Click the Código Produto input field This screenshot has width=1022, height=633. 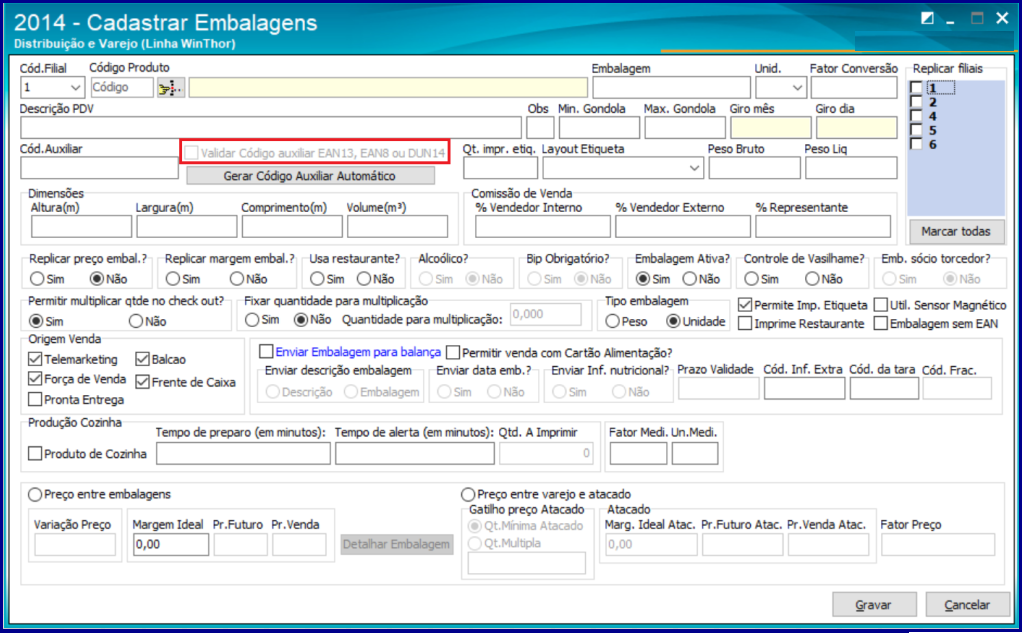[122, 87]
